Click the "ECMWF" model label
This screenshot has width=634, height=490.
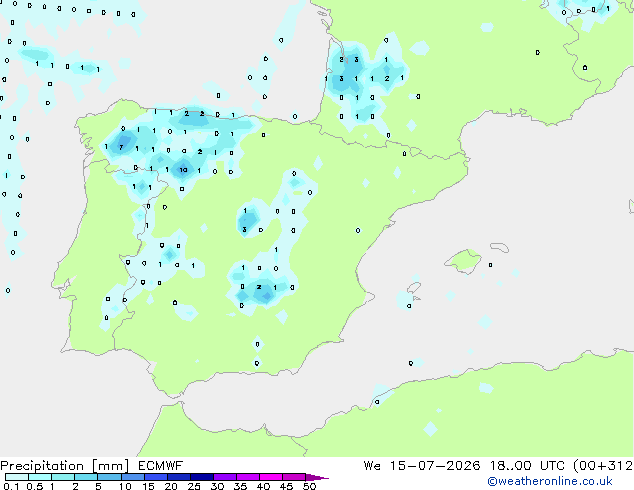coord(161,466)
